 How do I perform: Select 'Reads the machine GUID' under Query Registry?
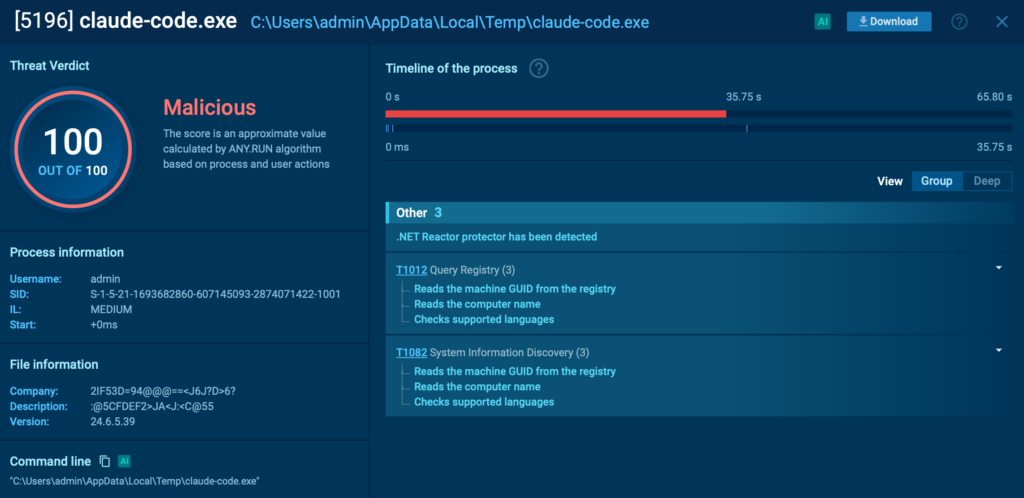515,288
